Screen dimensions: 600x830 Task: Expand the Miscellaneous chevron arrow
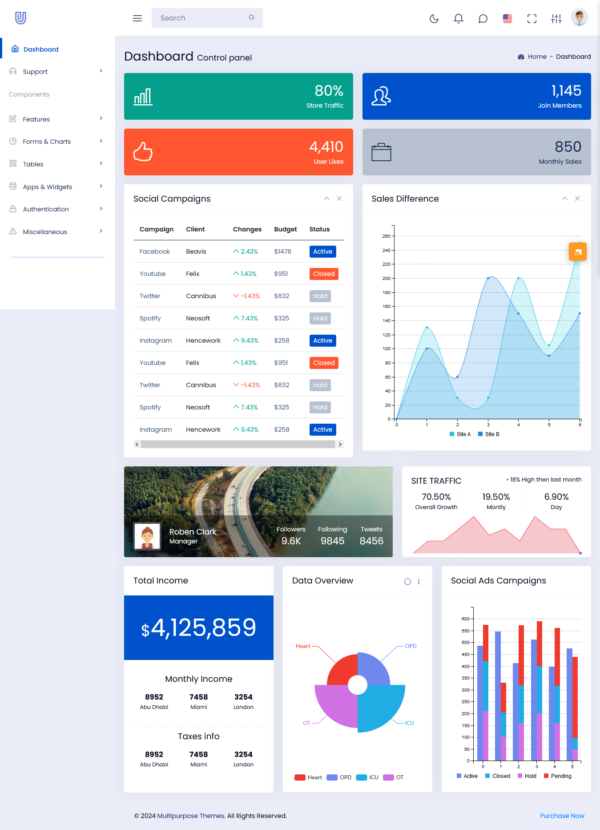101,231
